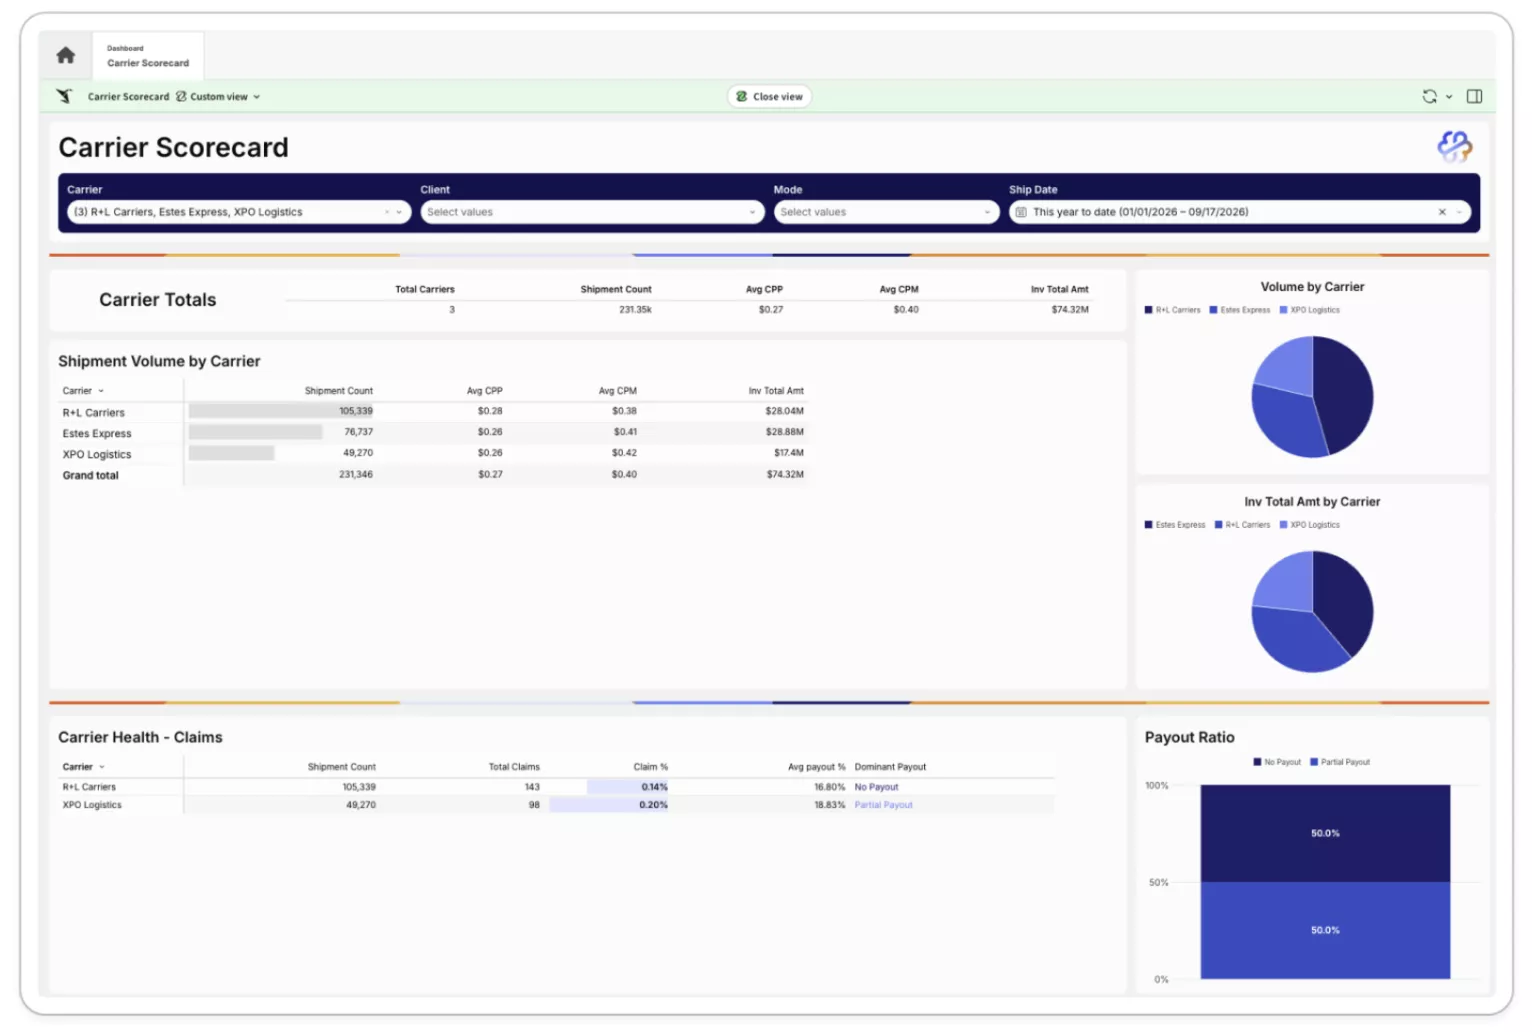
Task: Click the 49,270 shipment count bar
Action: (x=231, y=453)
